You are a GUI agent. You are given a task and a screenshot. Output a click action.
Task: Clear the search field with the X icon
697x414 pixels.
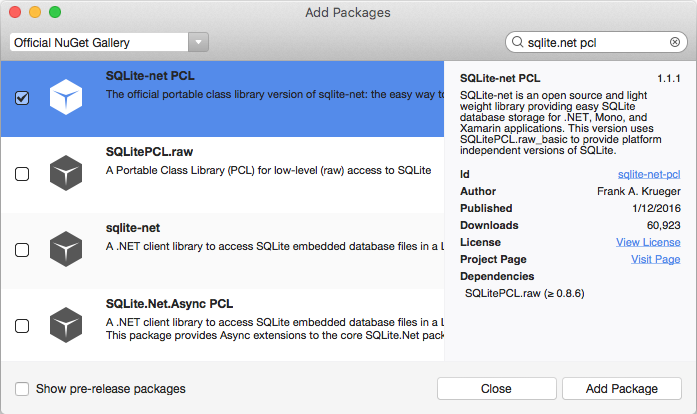point(675,42)
